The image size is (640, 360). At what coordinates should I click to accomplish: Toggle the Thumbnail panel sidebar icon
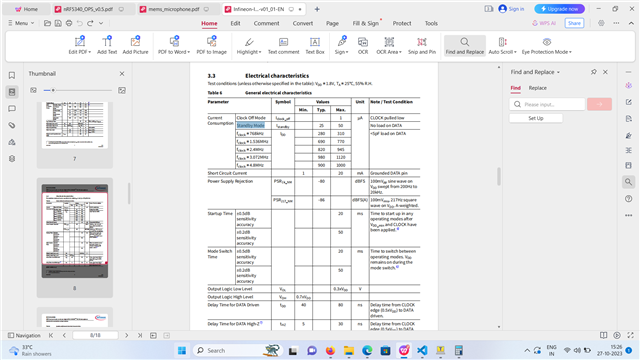pos(12,92)
